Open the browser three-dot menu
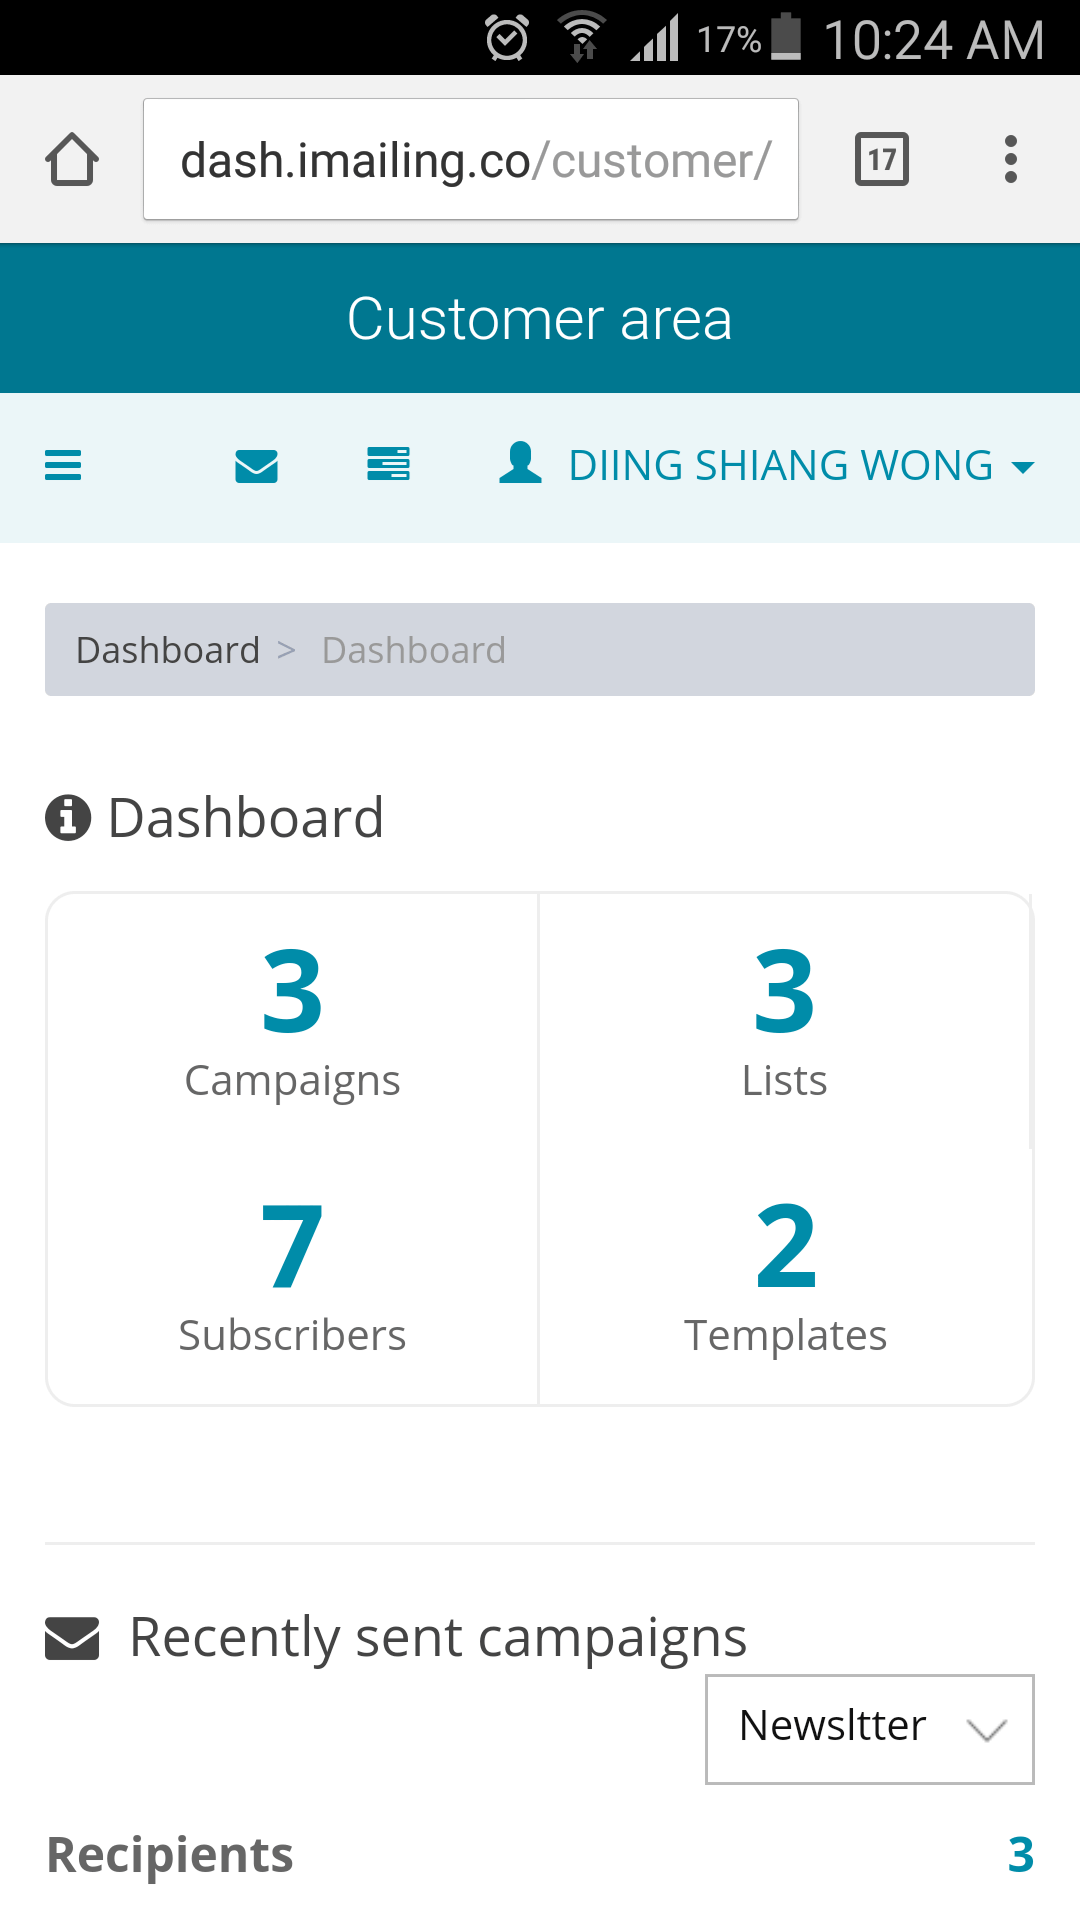Image resolution: width=1080 pixels, height=1920 pixels. click(1011, 160)
